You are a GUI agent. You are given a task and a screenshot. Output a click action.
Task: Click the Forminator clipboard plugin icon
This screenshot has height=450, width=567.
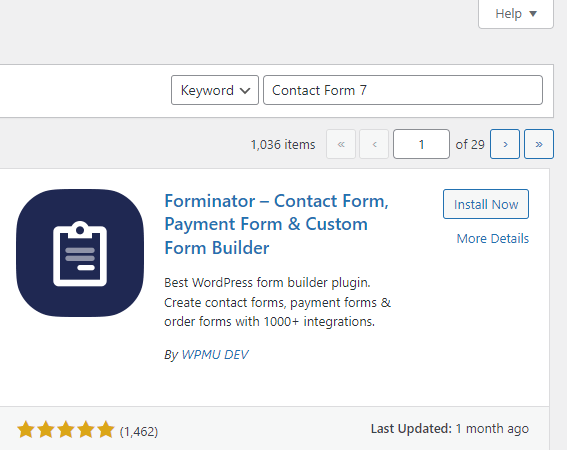(x=80, y=253)
